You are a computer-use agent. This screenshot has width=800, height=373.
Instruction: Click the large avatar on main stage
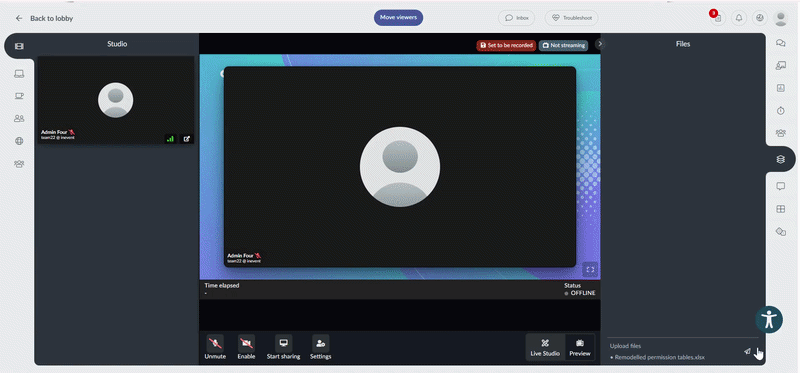point(400,167)
